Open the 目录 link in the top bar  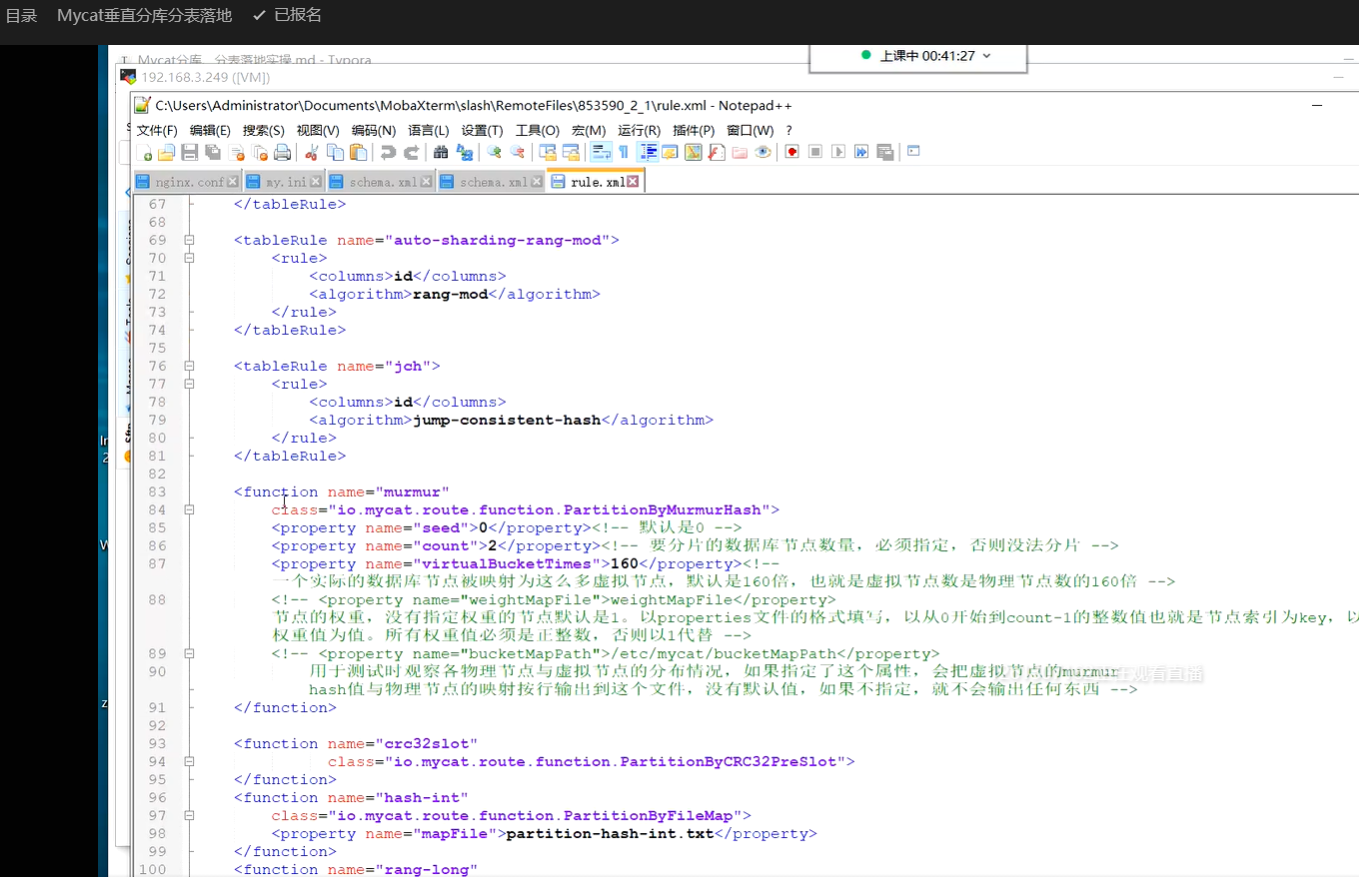[x=21, y=15]
